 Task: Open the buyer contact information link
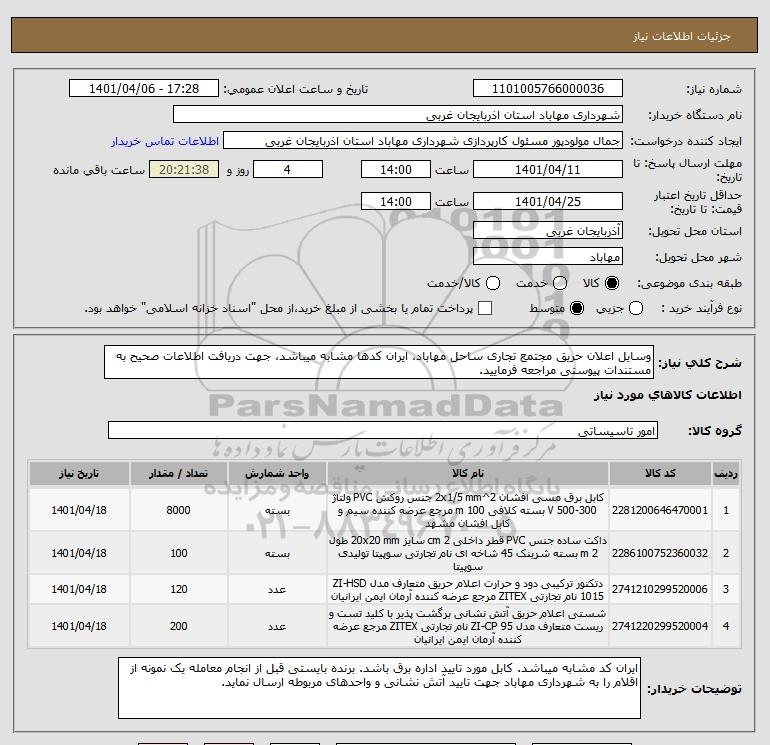pyautogui.click(x=165, y=141)
